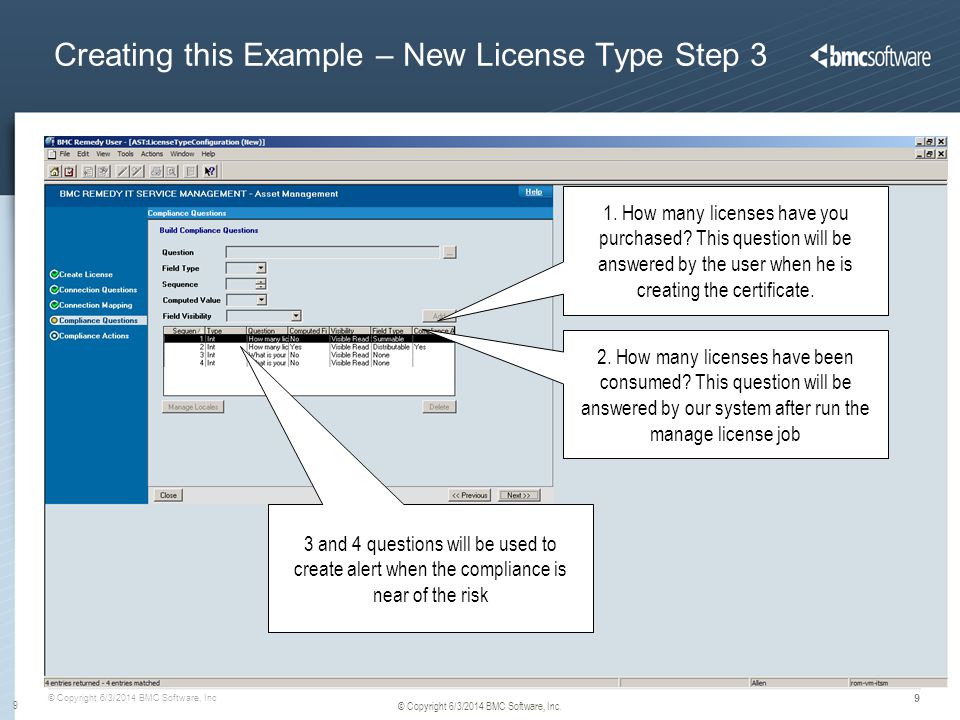Click the print preview magnifier icon
The height and width of the screenshot is (720, 960).
pos(172,172)
